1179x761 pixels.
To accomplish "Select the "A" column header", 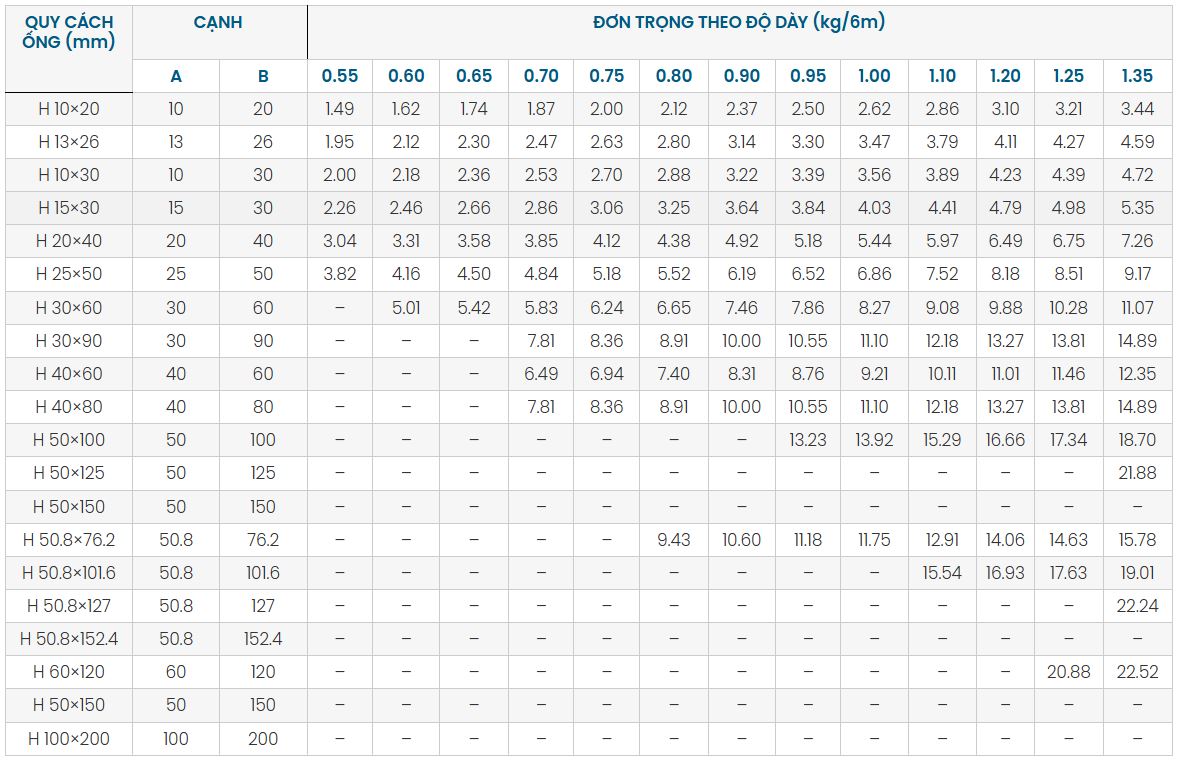I will (176, 76).
